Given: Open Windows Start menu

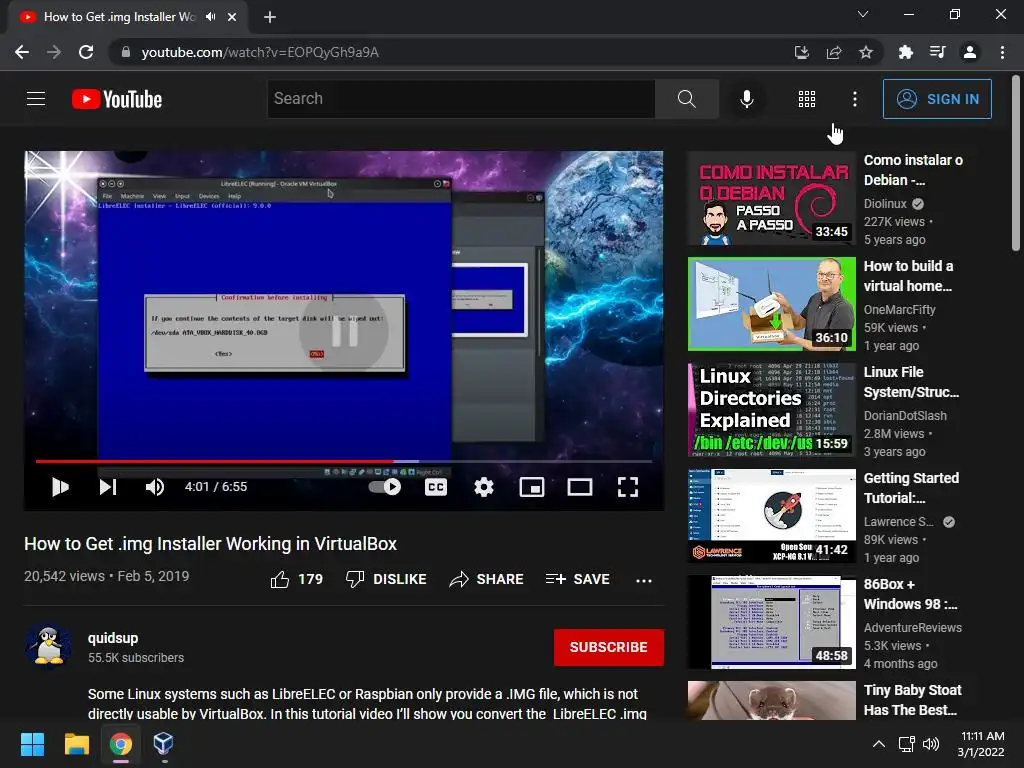Looking at the screenshot, I should pos(33,744).
